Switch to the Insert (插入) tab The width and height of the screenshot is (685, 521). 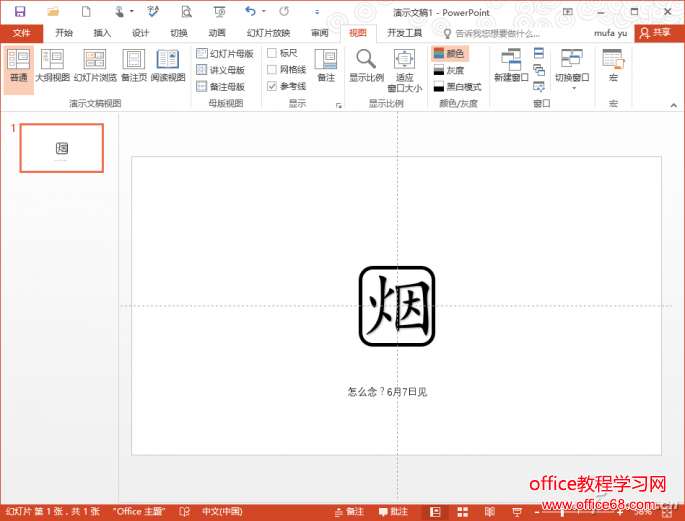click(x=102, y=32)
